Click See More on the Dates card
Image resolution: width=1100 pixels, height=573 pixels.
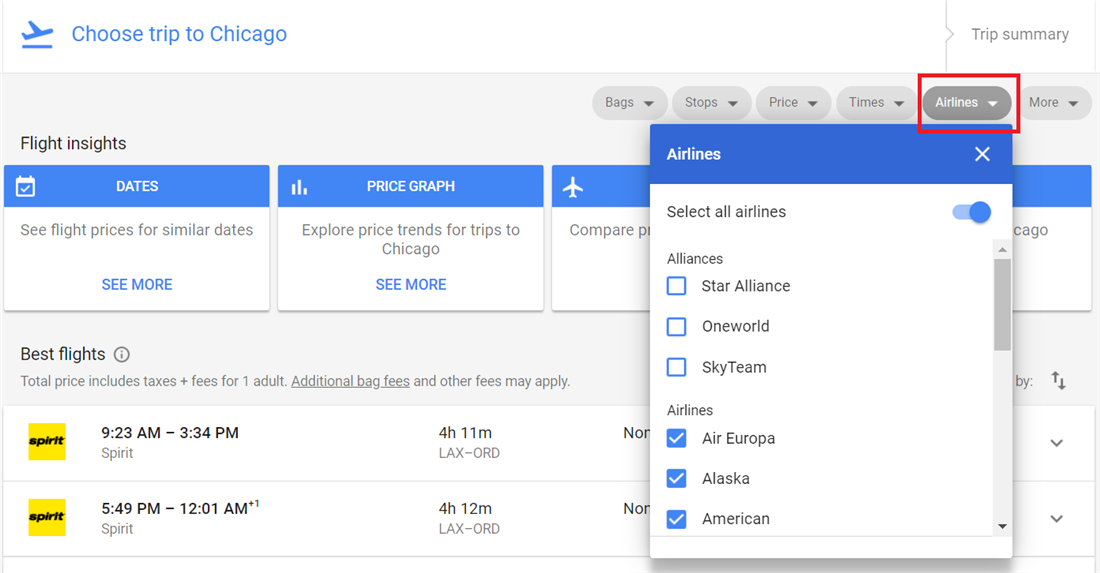[137, 285]
